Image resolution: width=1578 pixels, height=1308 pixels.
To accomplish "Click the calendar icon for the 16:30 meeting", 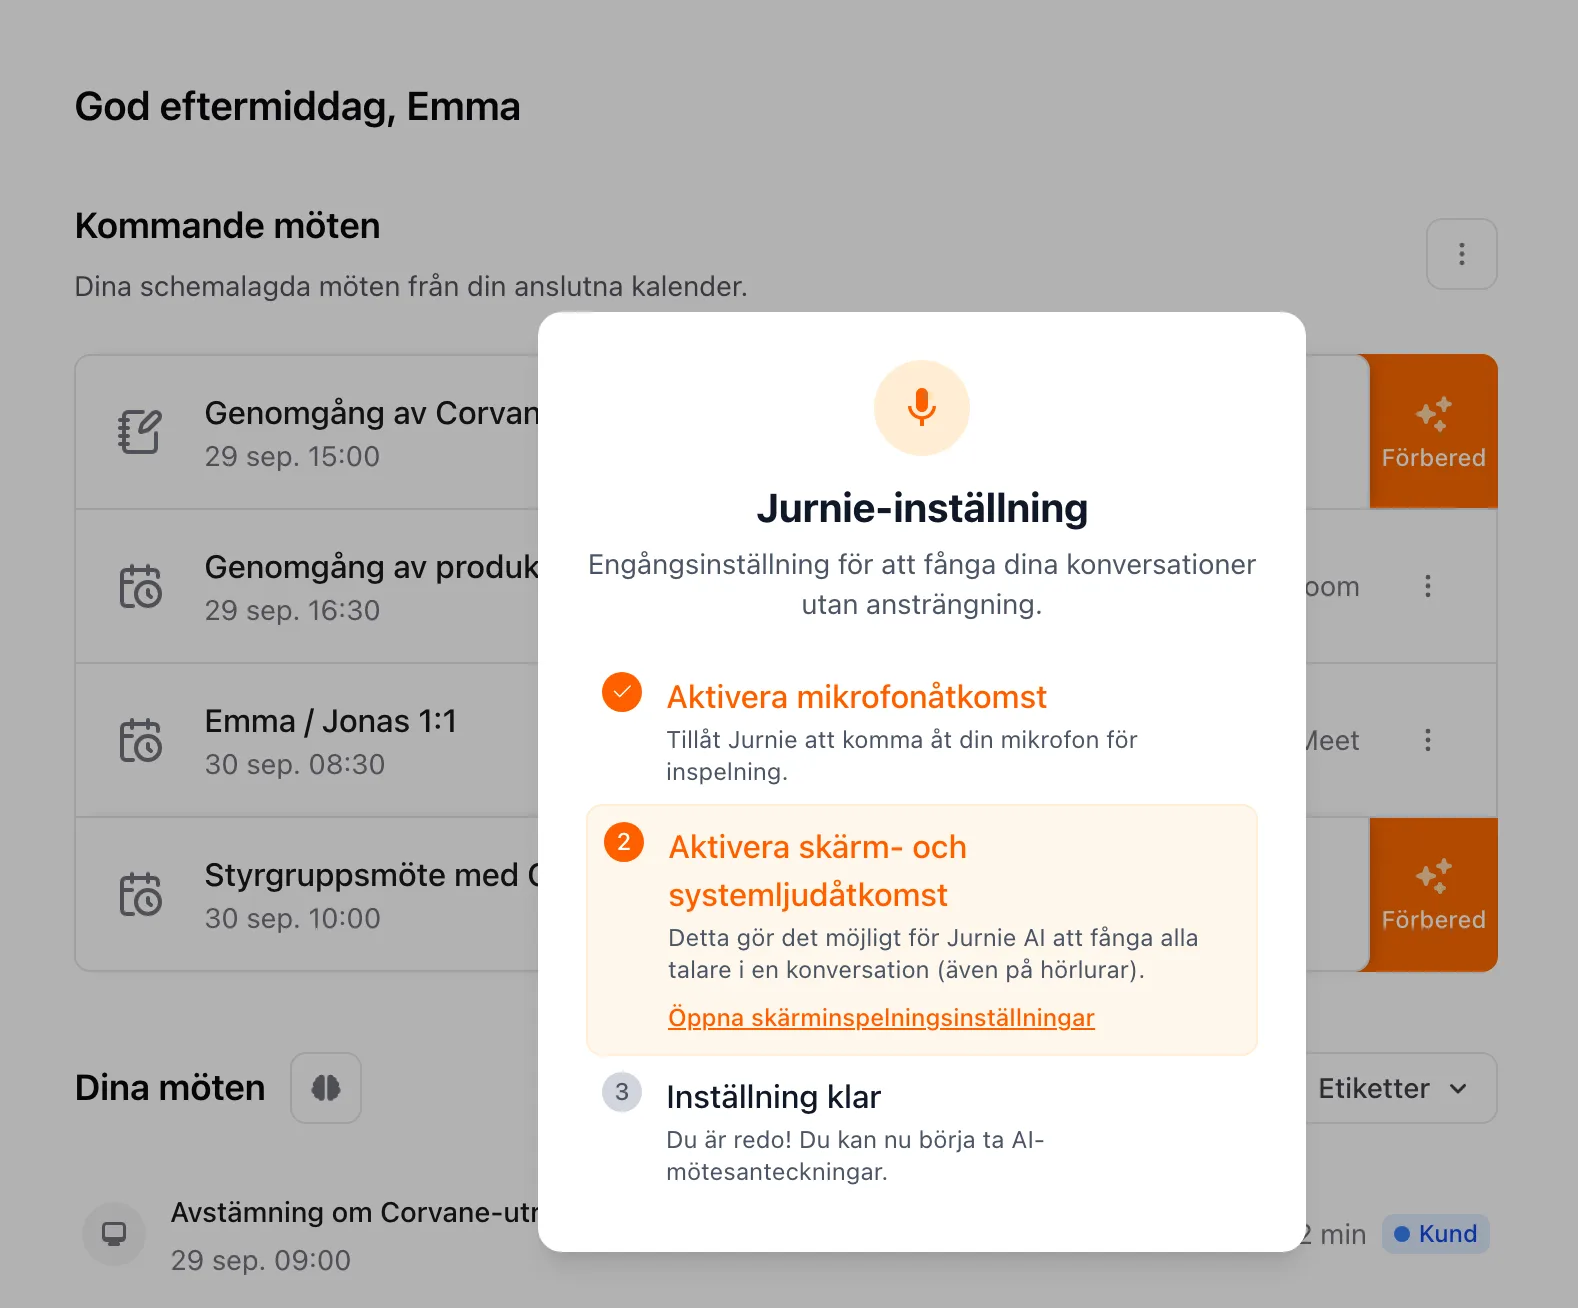I will [140, 586].
